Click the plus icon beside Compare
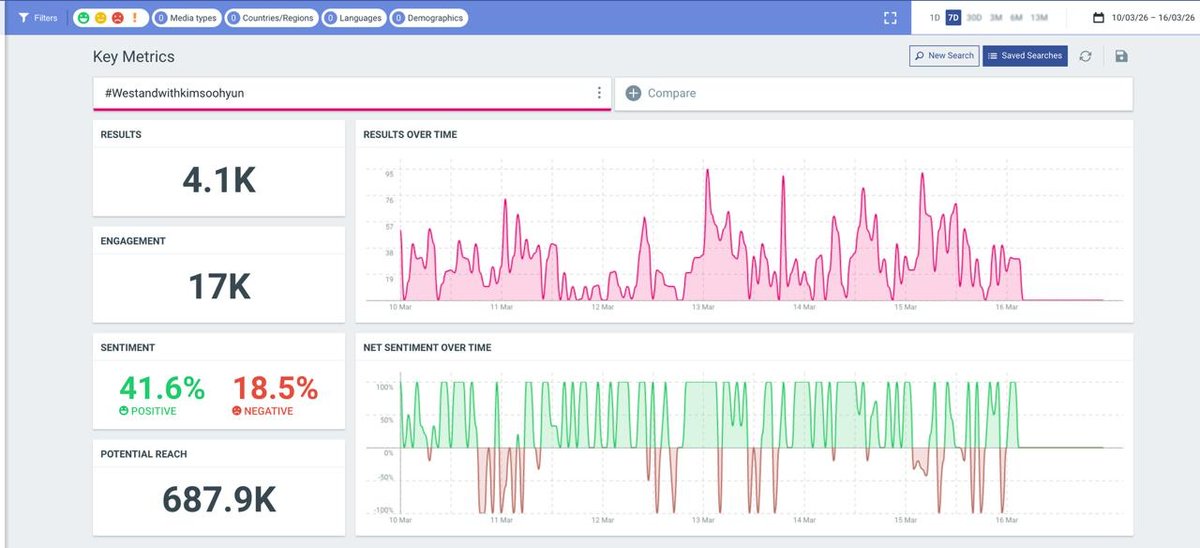This screenshot has width=1200, height=548. point(633,93)
